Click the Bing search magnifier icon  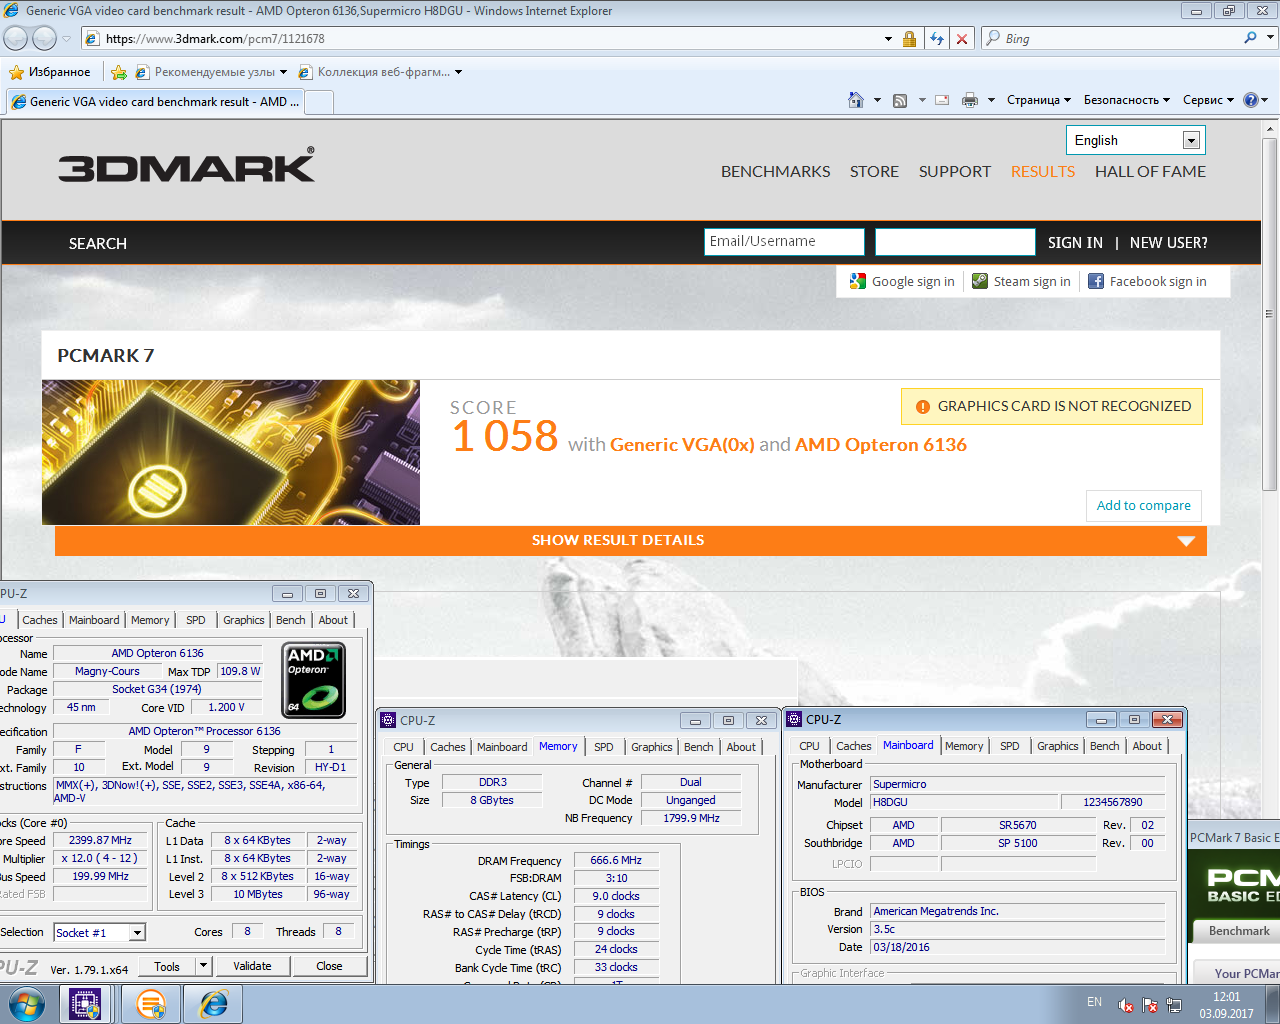1250,38
